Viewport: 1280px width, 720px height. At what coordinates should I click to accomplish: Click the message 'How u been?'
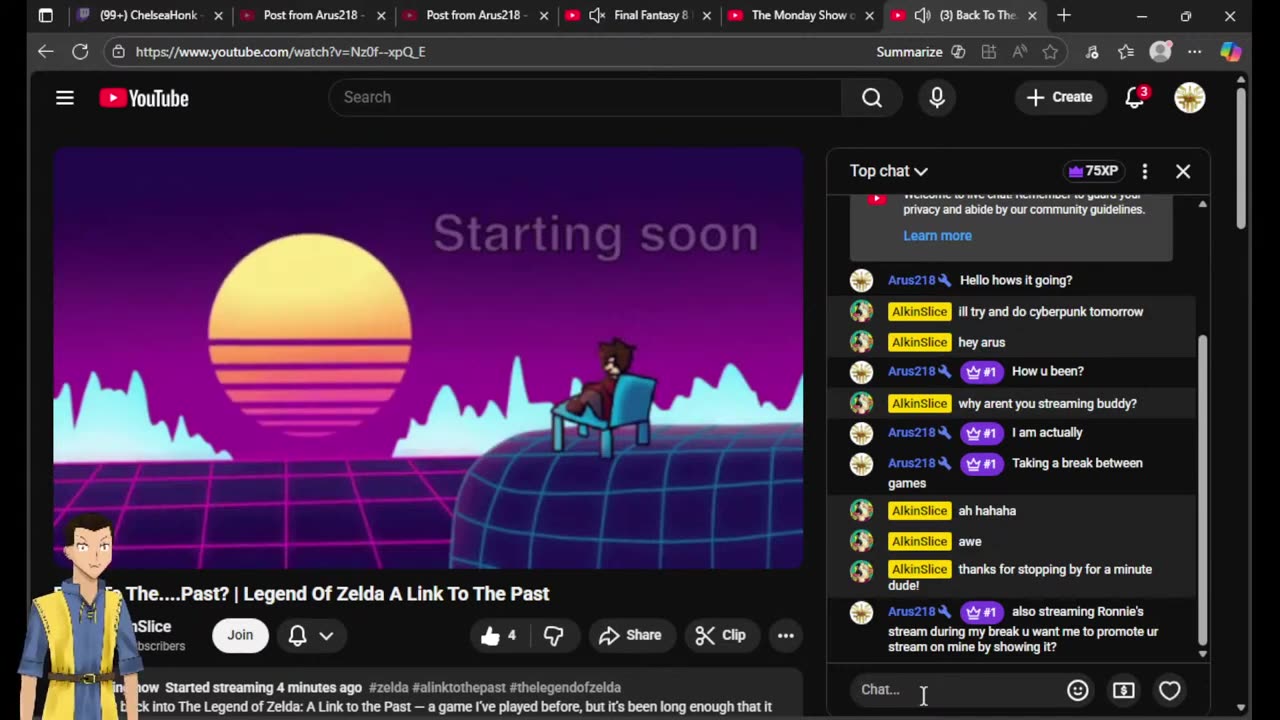point(1048,372)
